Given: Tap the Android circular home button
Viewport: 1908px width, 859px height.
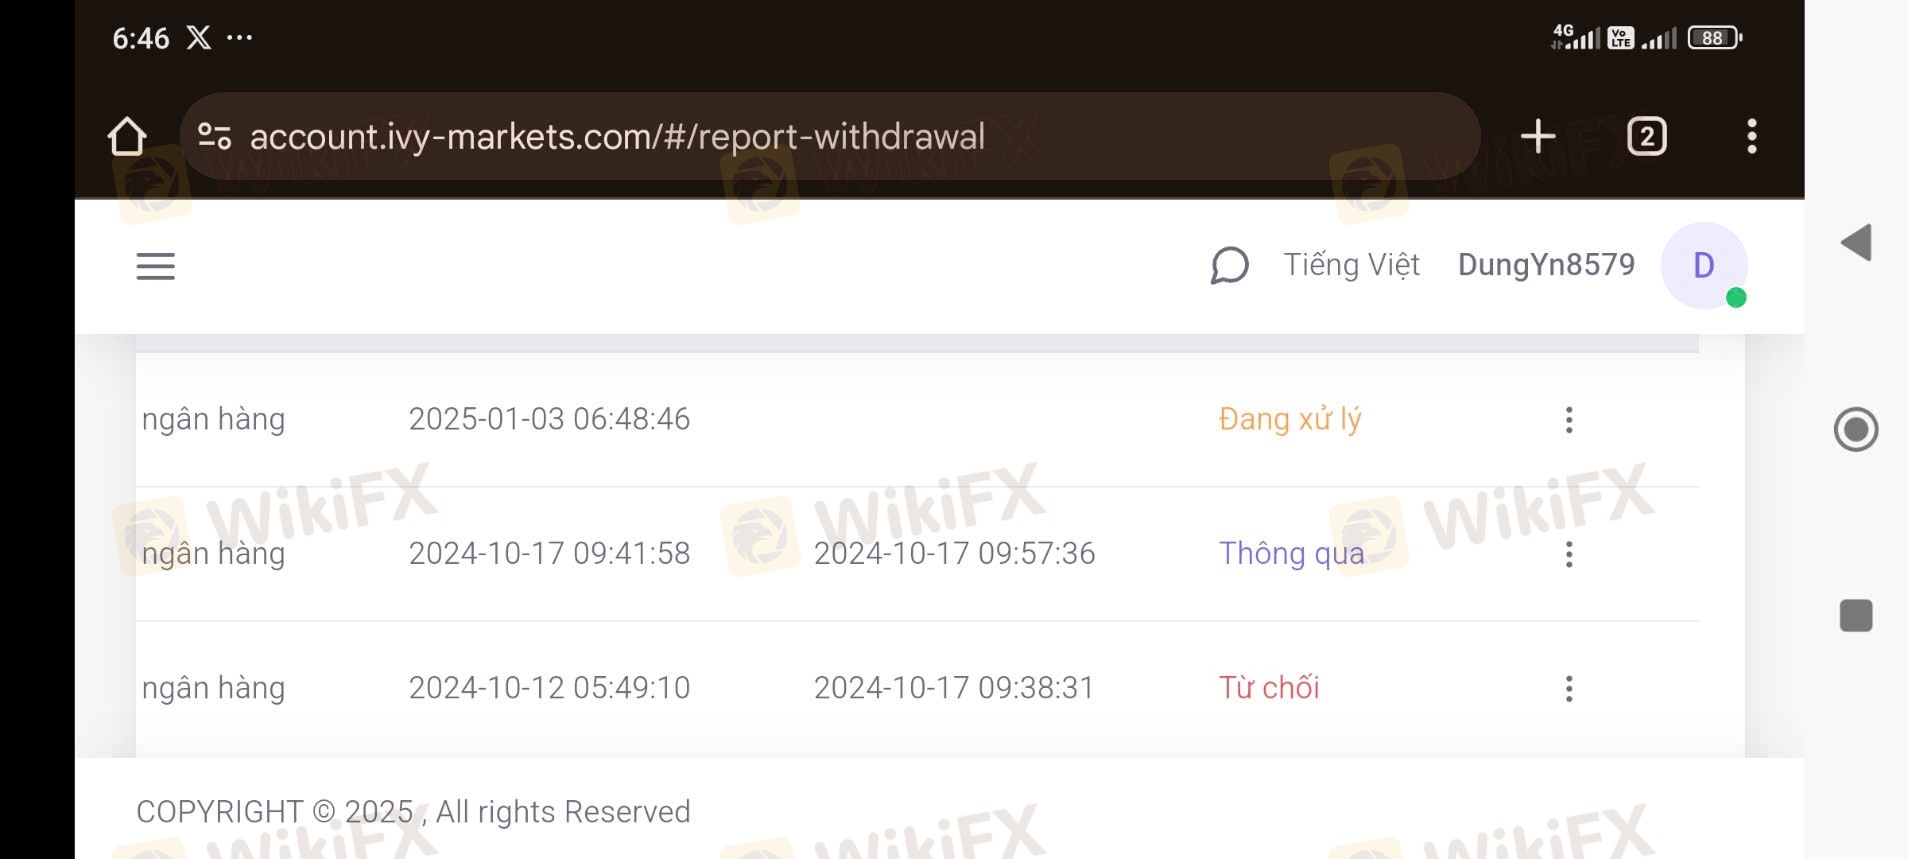Looking at the screenshot, I should pyautogui.click(x=1856, y=430).
